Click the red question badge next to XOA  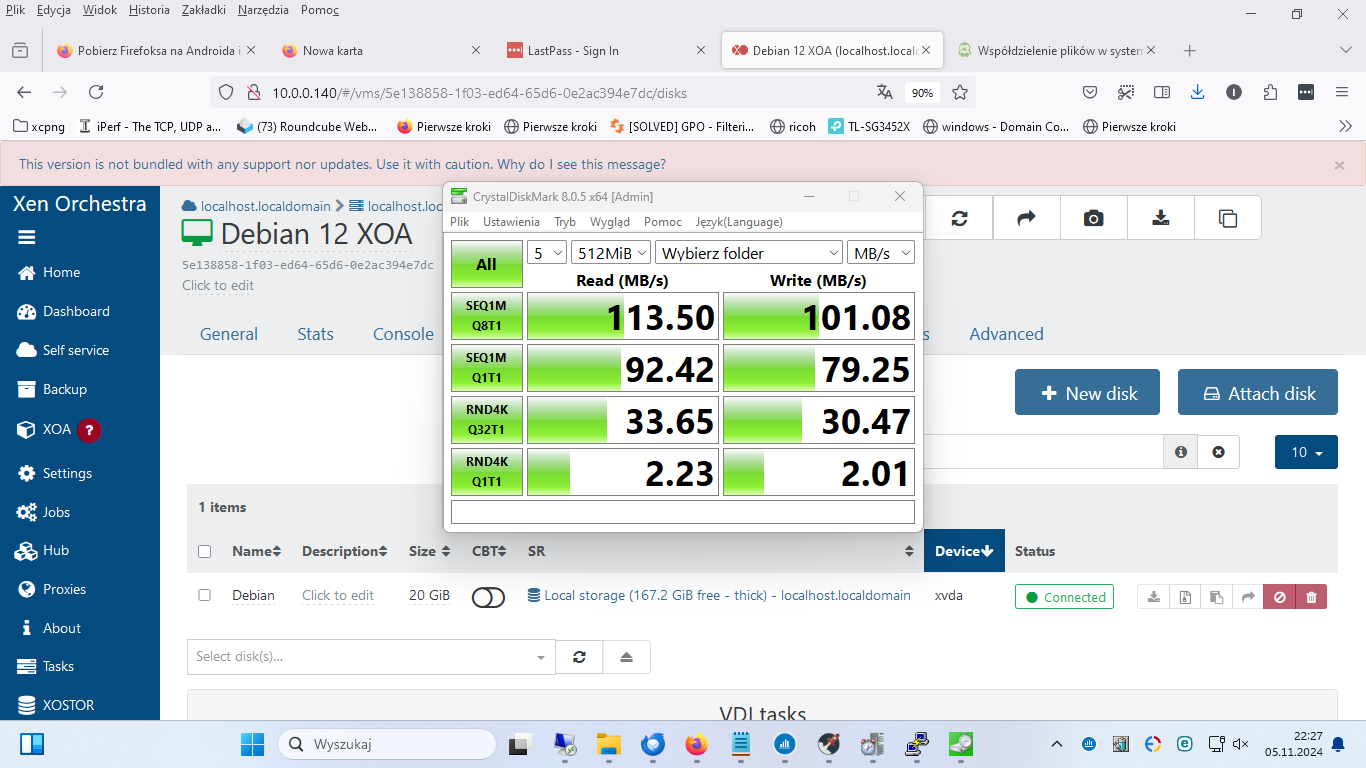click(89, 430)
